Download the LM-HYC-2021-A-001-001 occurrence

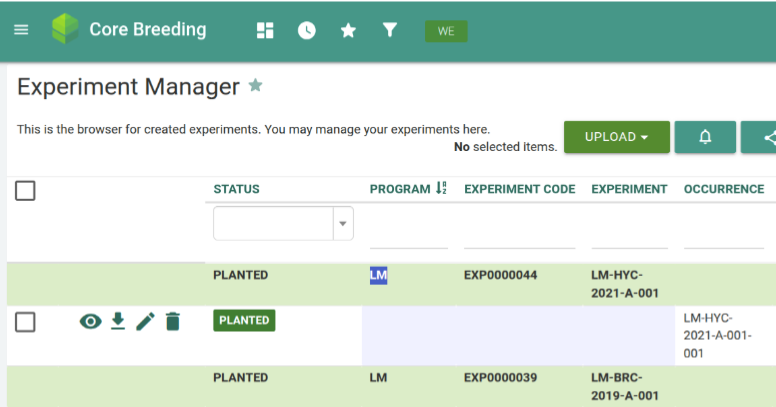tap(118, 321)
